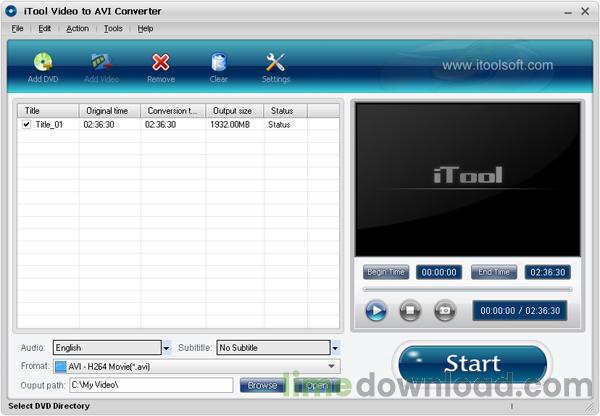Click the No Subtitle selection field
600x416 pixels.
(x=273, y=348)
